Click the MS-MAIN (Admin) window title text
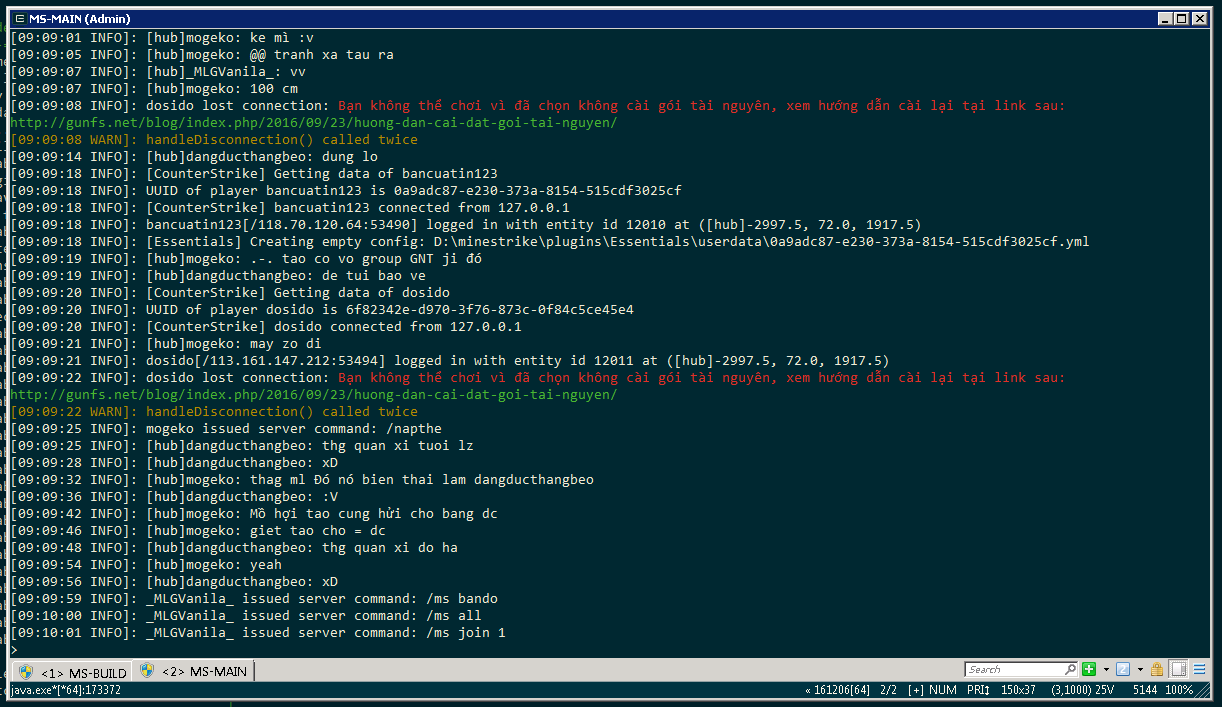 [79, 18]
